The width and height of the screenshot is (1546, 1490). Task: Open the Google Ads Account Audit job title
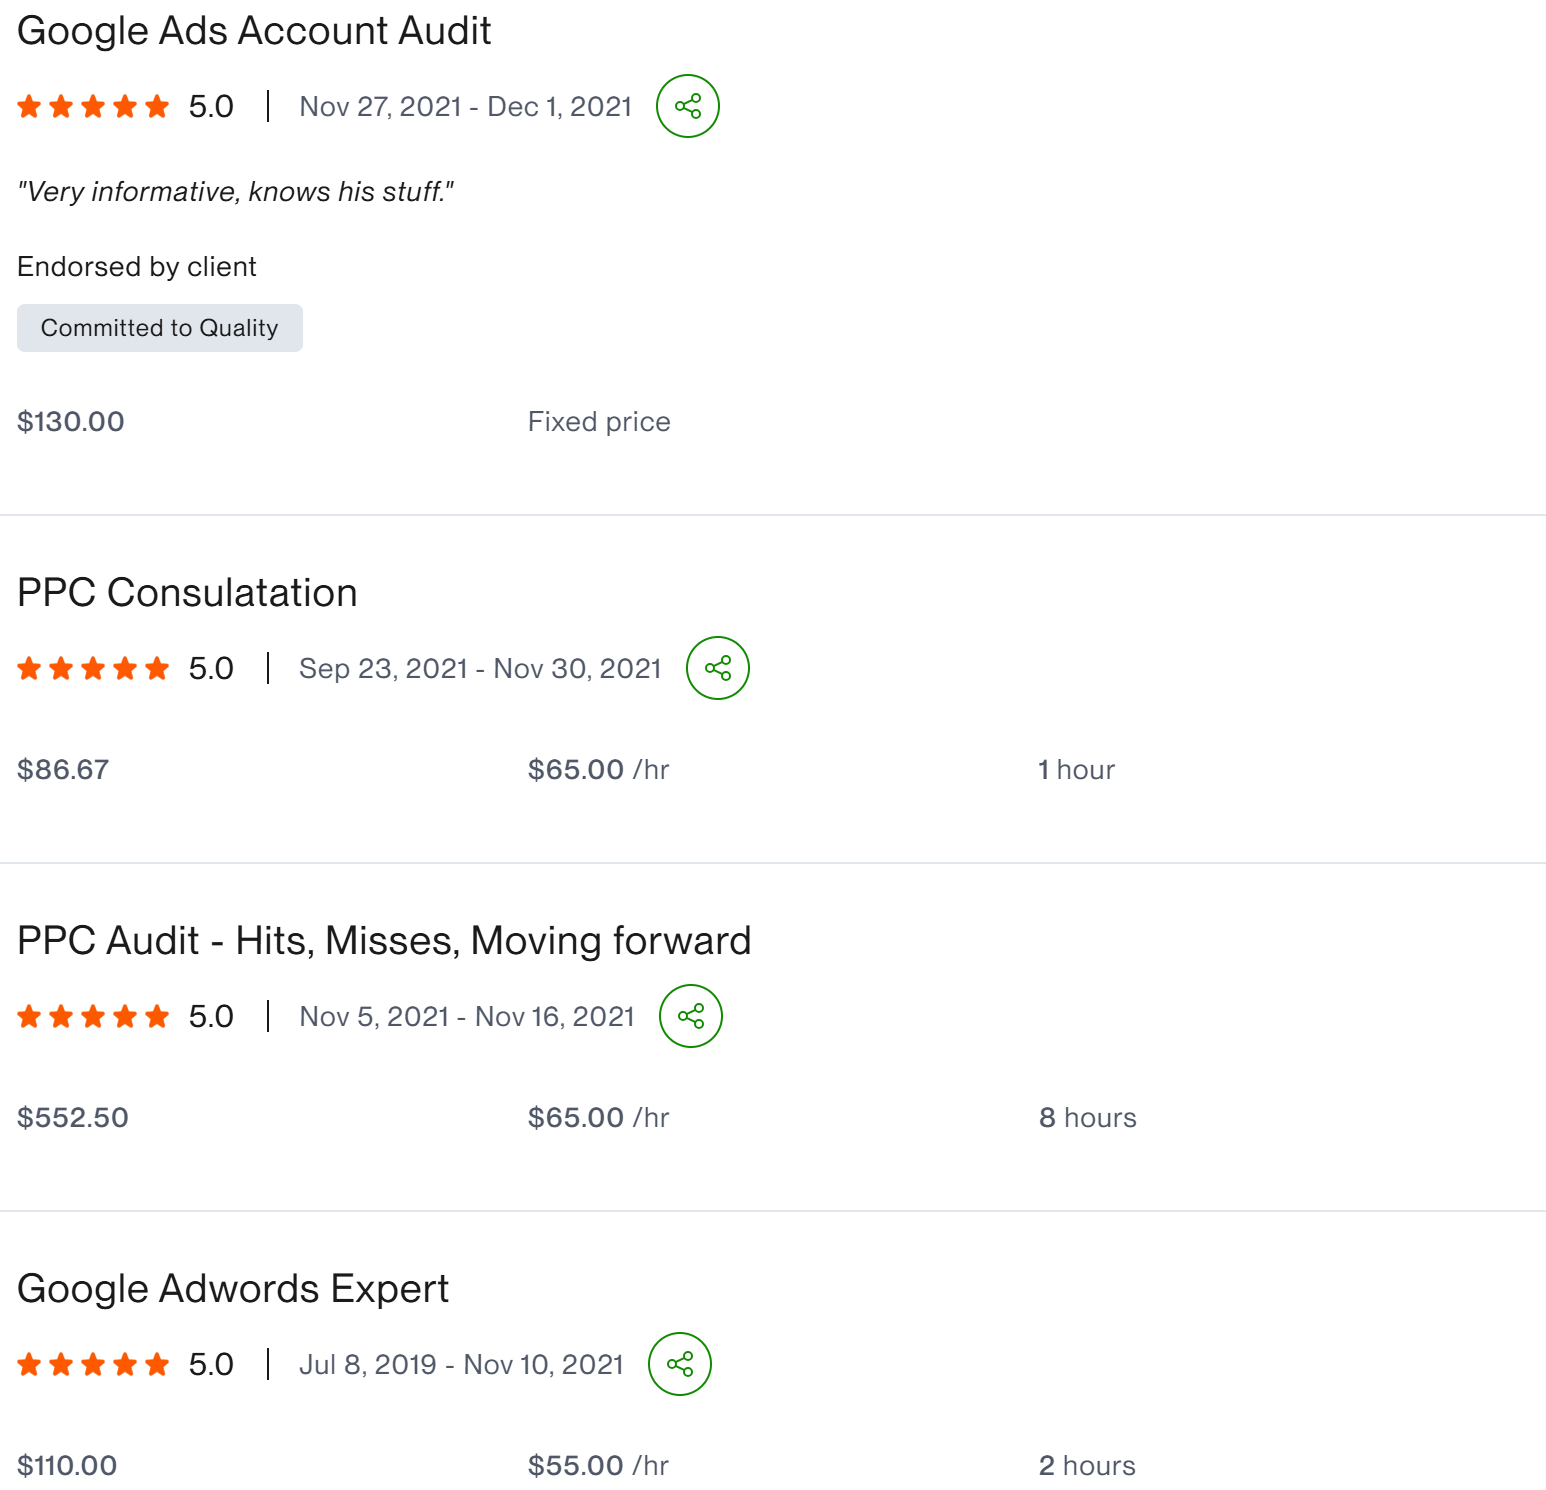[x=254, y=31]
